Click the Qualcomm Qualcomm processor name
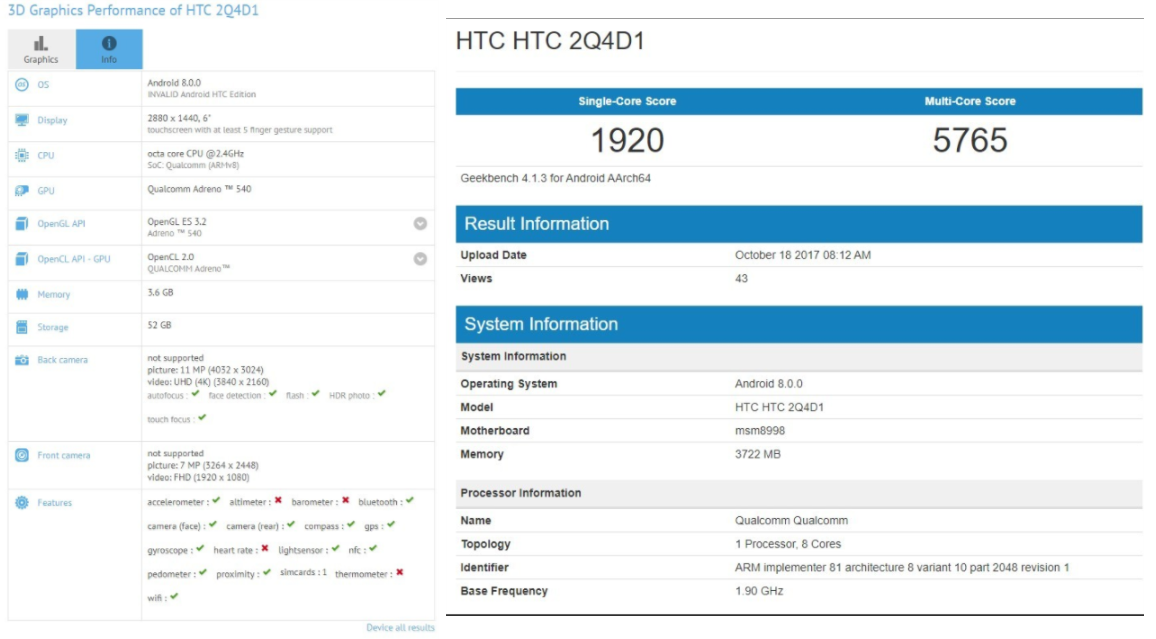1156x639 pixels. [791, 520]
